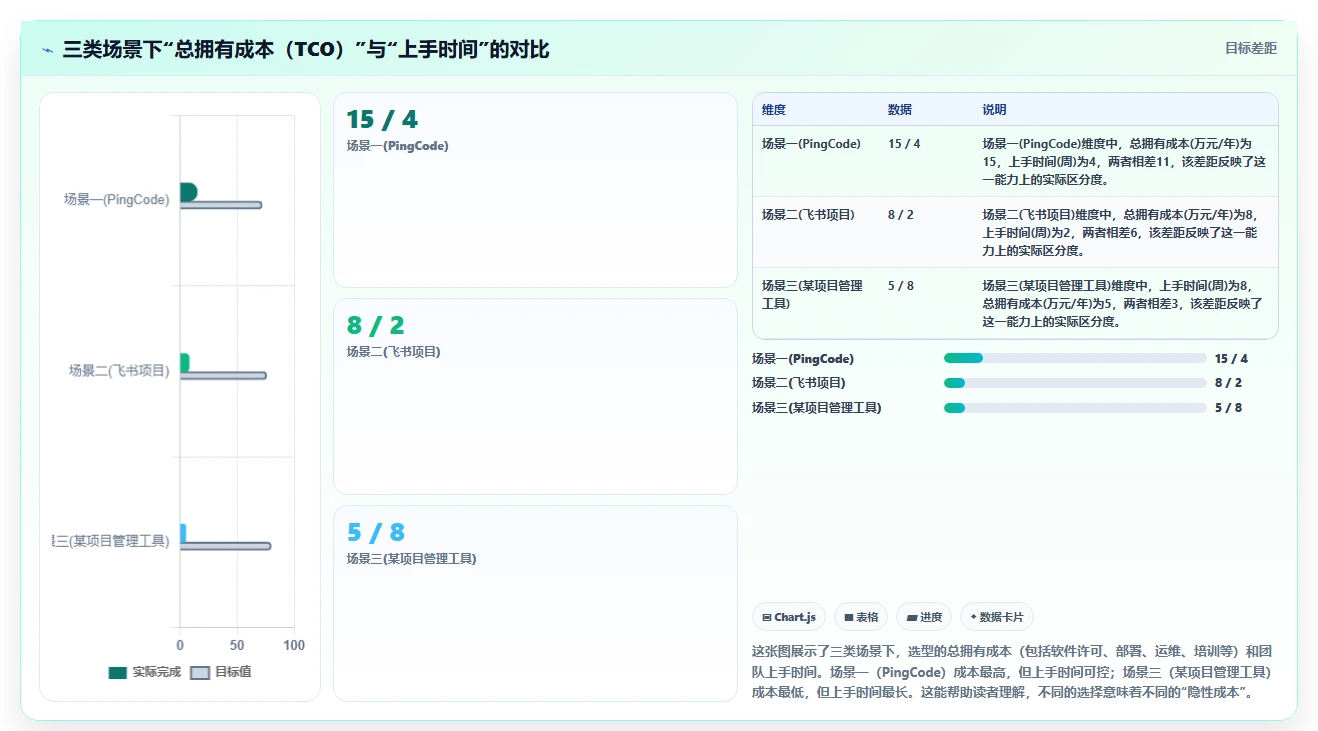Click the 场景一(PingCode) chart axis label
Screen dimensions: 1318x731
[x=117, y=200]
